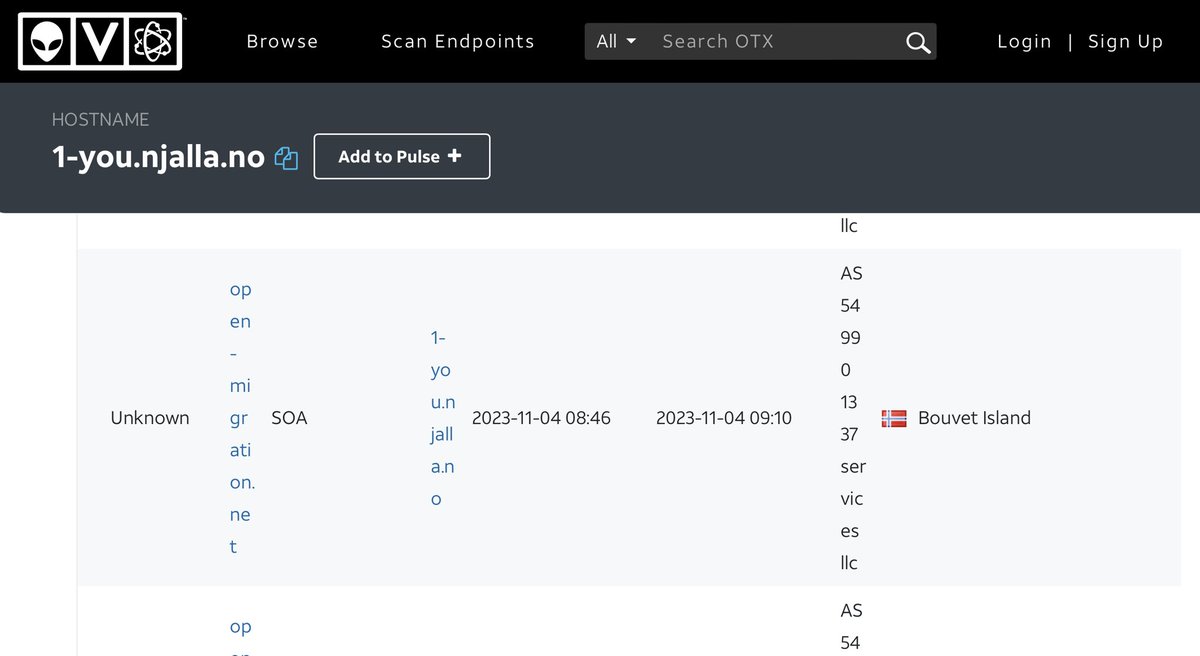Click the Login link
Image resolution: width=1200 pixels, height=656 pixels.
tap(1024, 42)
